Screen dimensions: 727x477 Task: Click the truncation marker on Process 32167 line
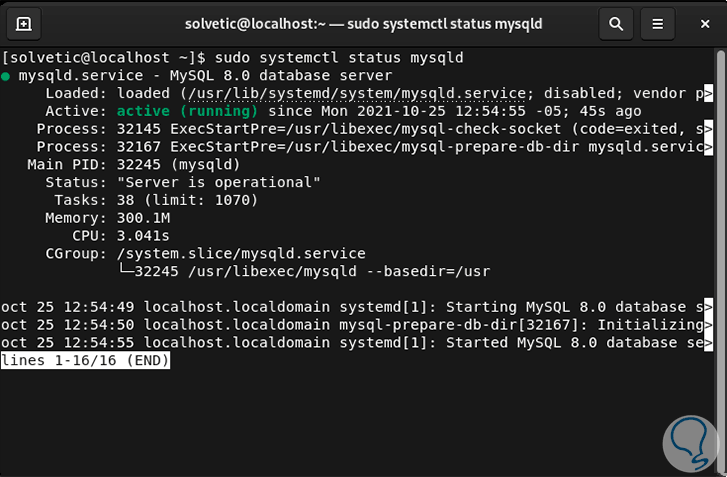[707, 147]
